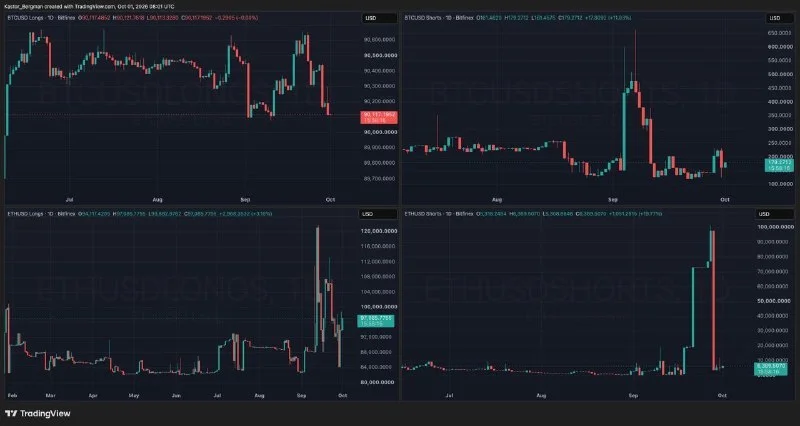Click the Oct date label on BTCUSD Longs chart

click(330, 199)
